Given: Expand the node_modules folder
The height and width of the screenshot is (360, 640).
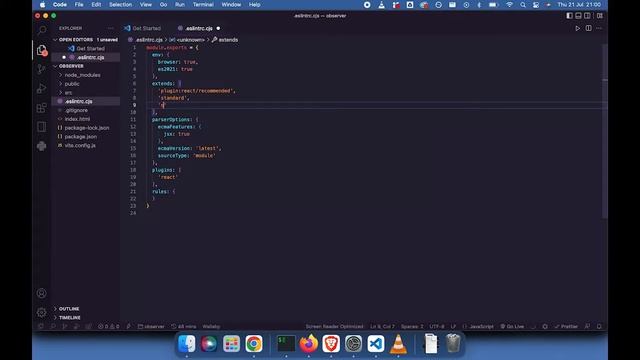Looking at the screenshot, I should pos(82,75).
